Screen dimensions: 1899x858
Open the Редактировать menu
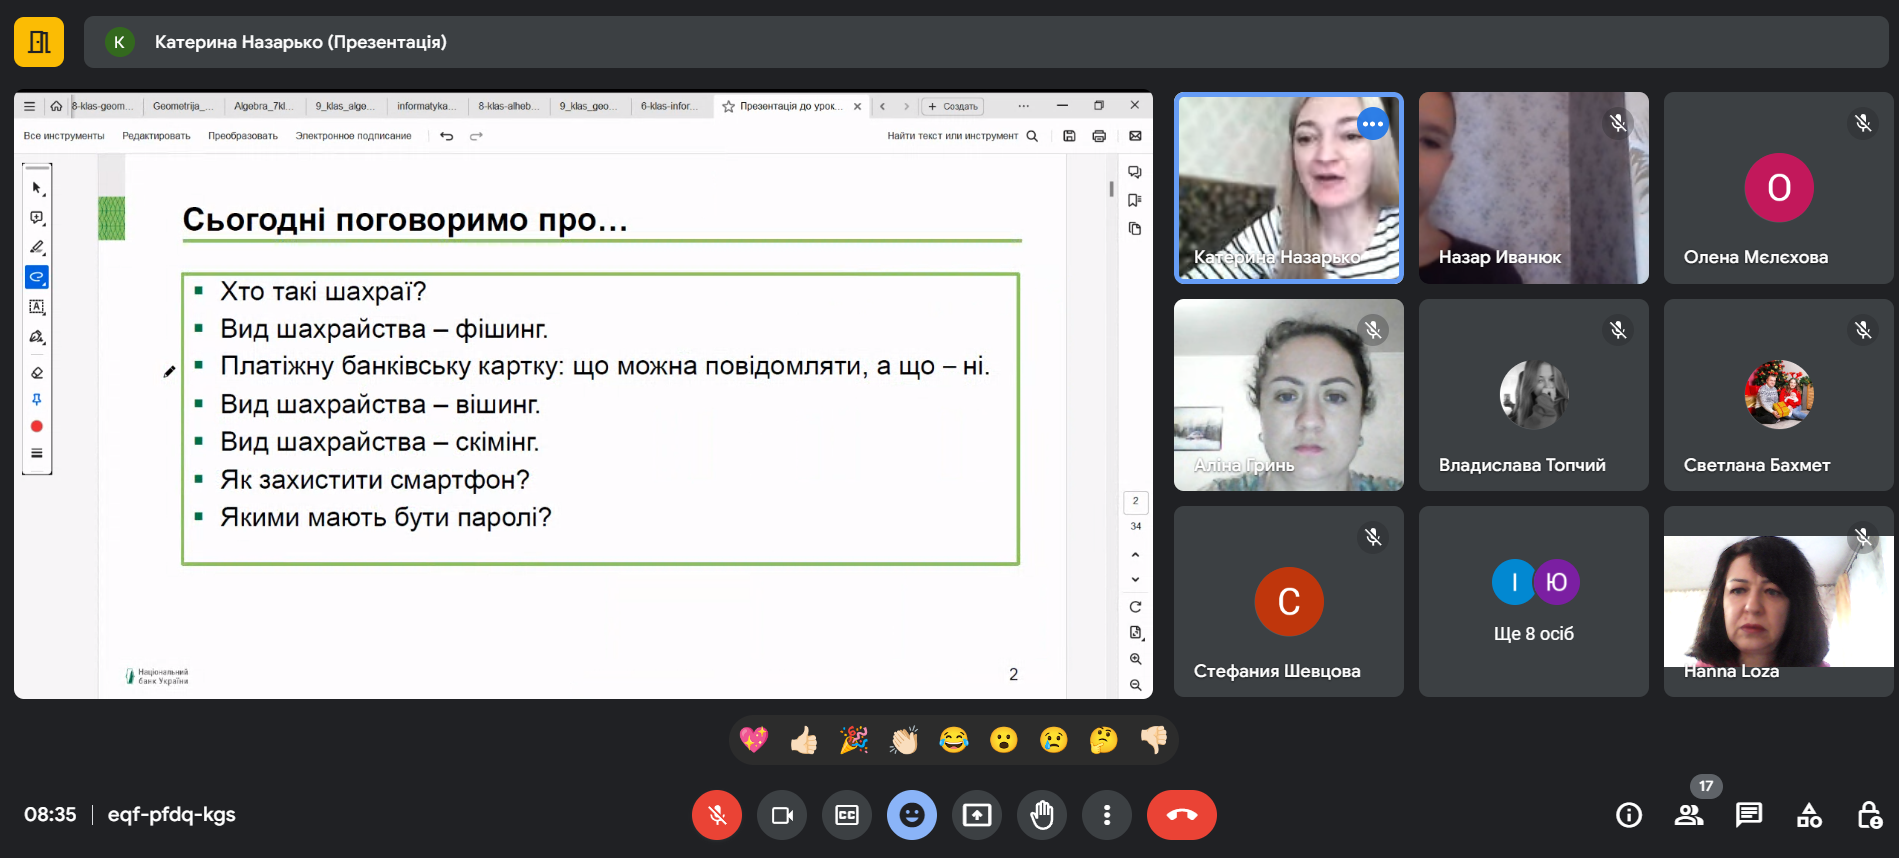click(x=156, y=136)
